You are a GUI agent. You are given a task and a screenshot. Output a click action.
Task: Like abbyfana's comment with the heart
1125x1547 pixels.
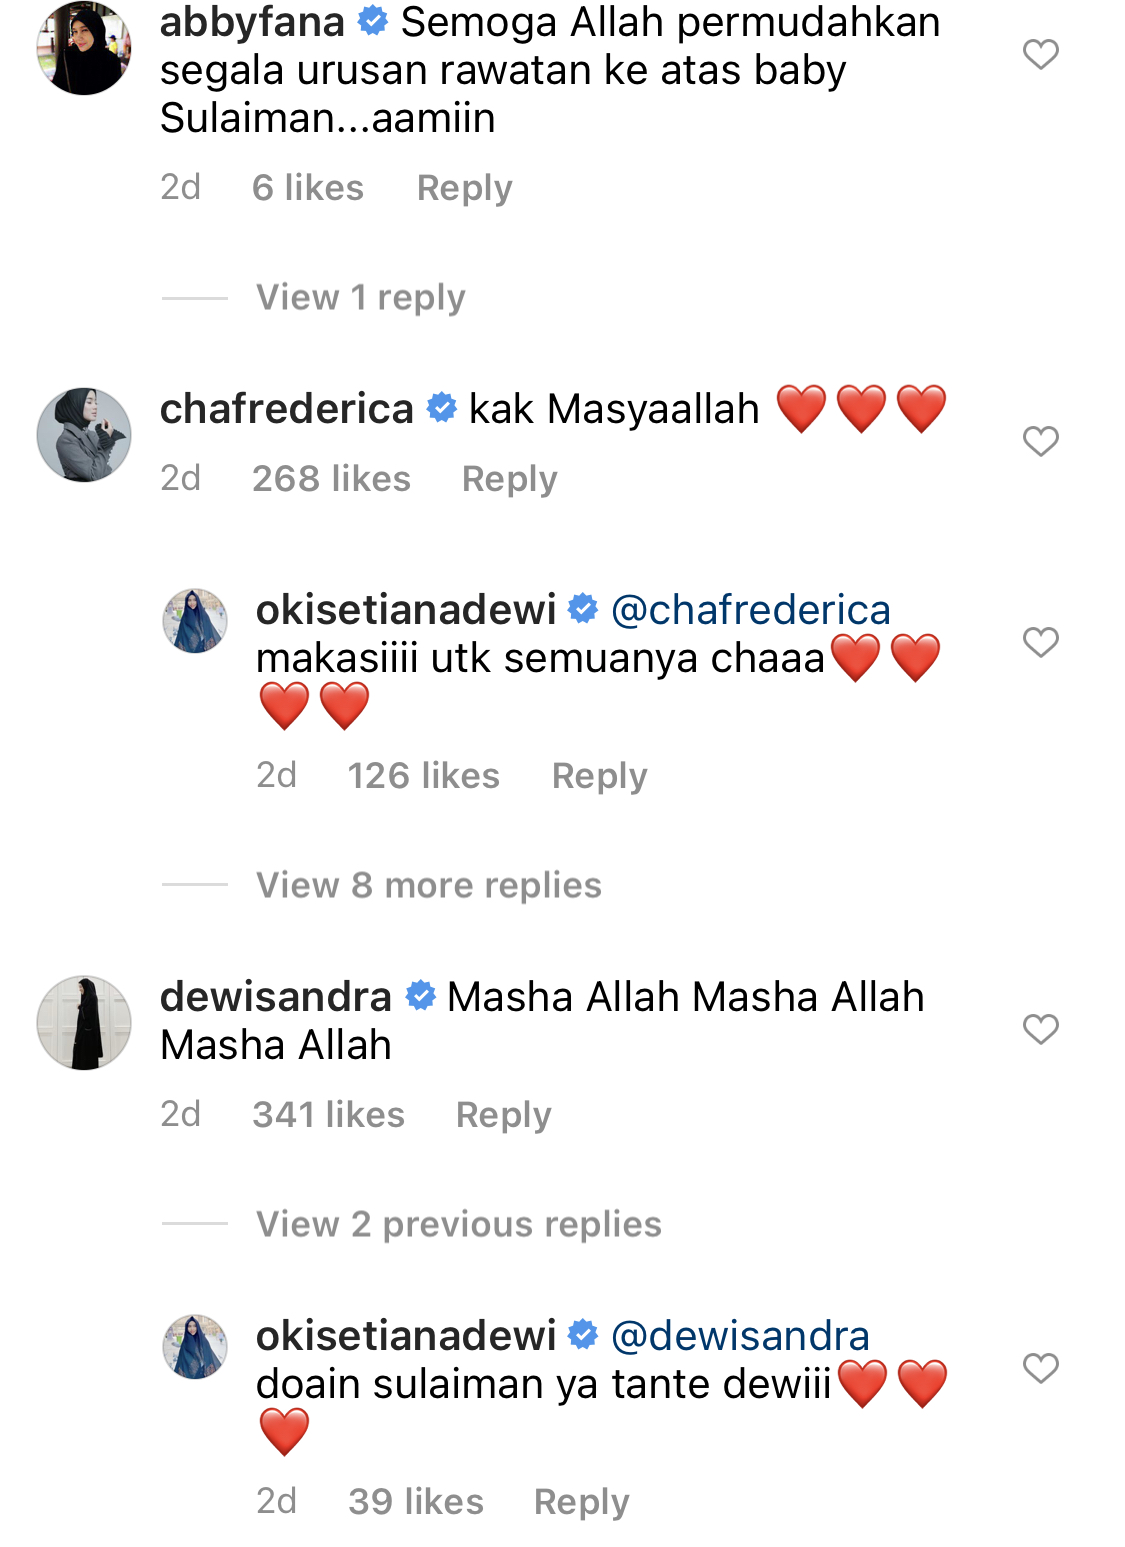pyautogui.click(x=1040, y=54)
